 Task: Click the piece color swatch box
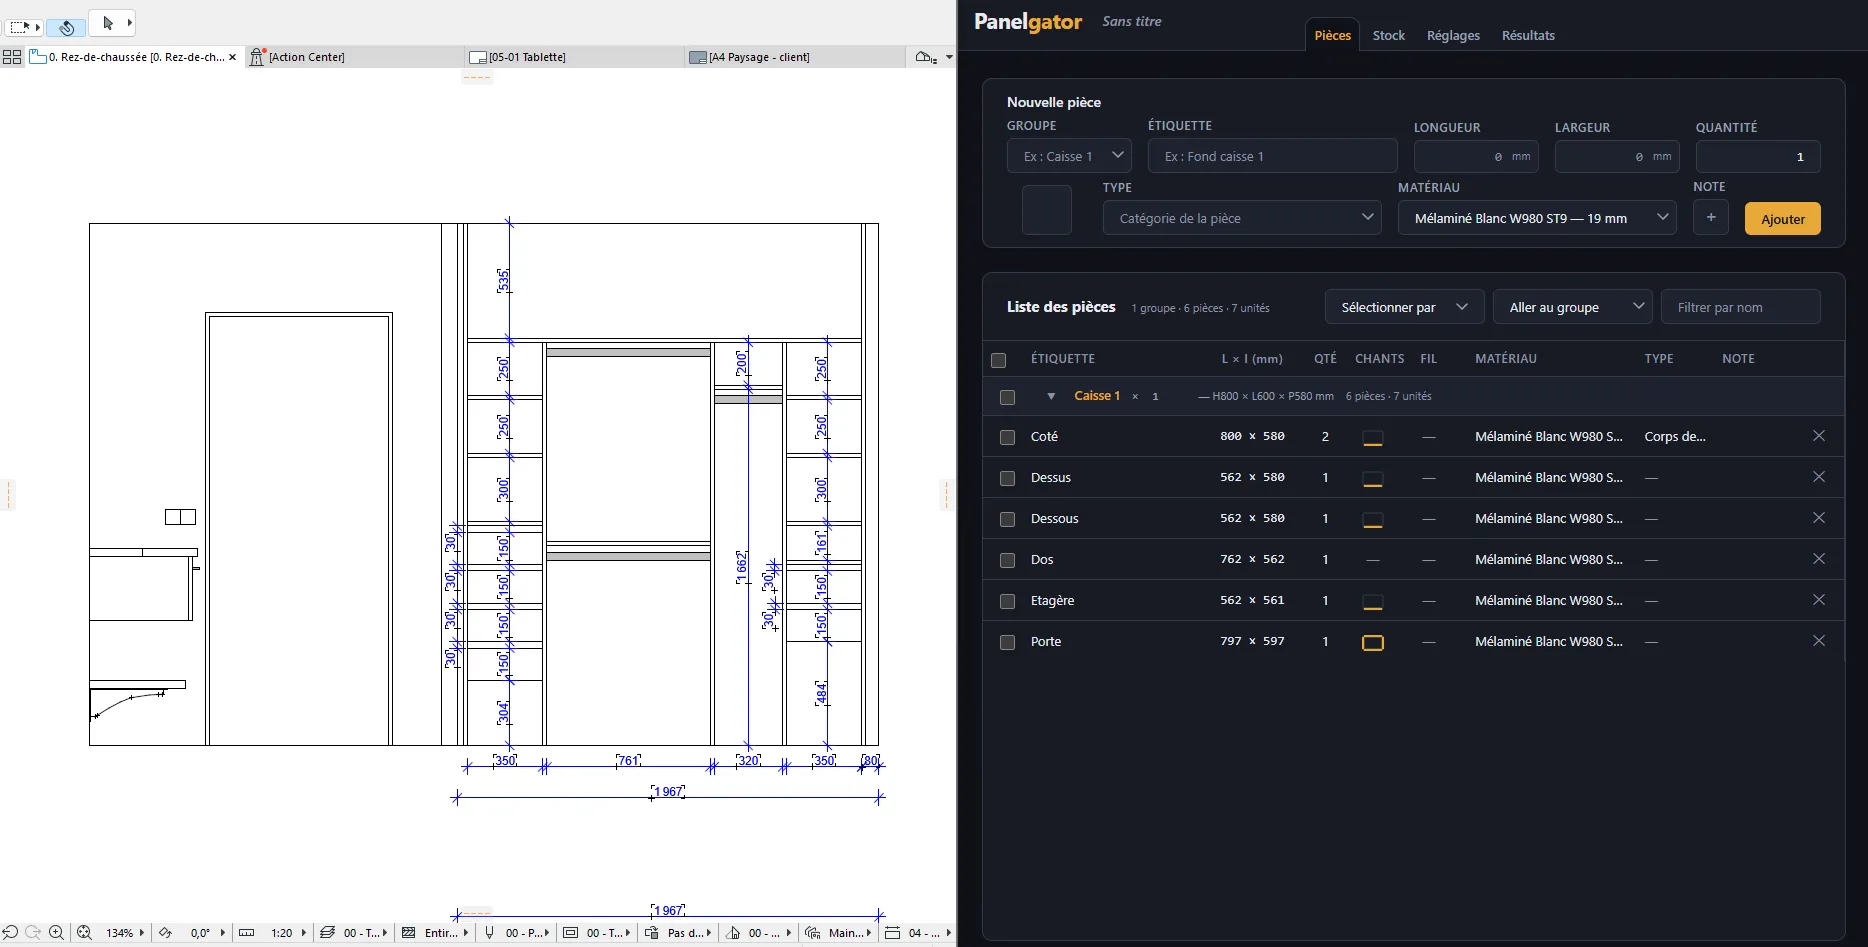point(1047,210)
